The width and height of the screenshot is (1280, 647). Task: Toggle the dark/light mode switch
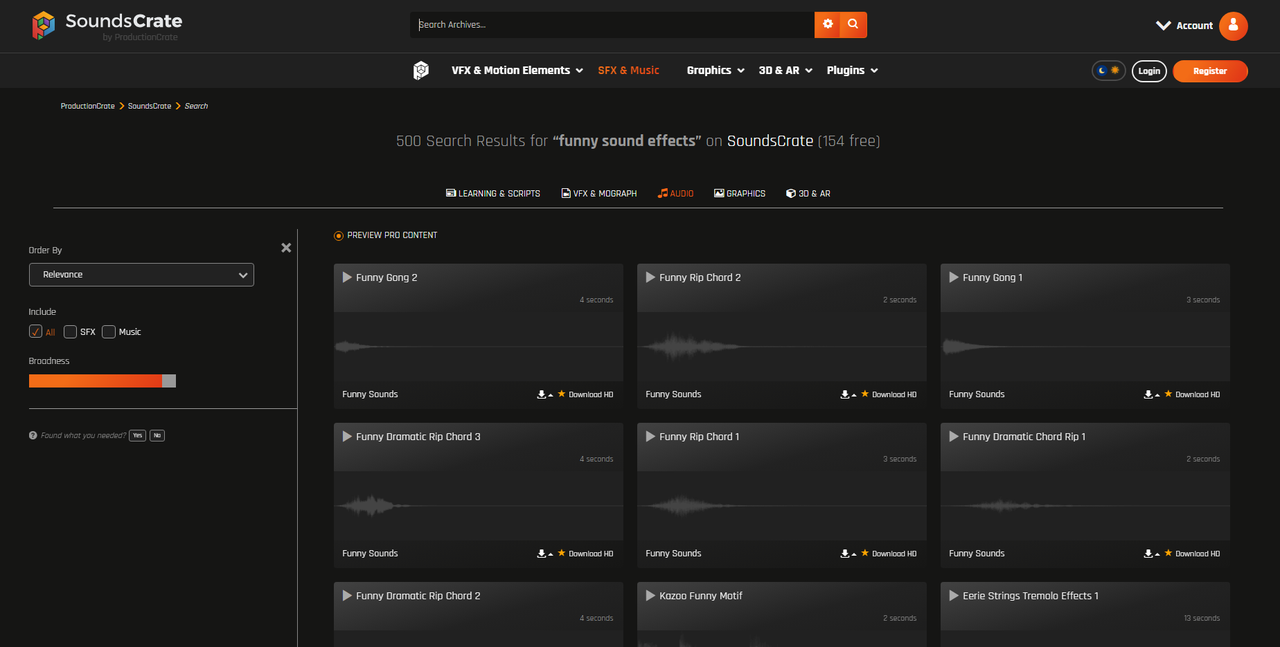point(1109,71)
